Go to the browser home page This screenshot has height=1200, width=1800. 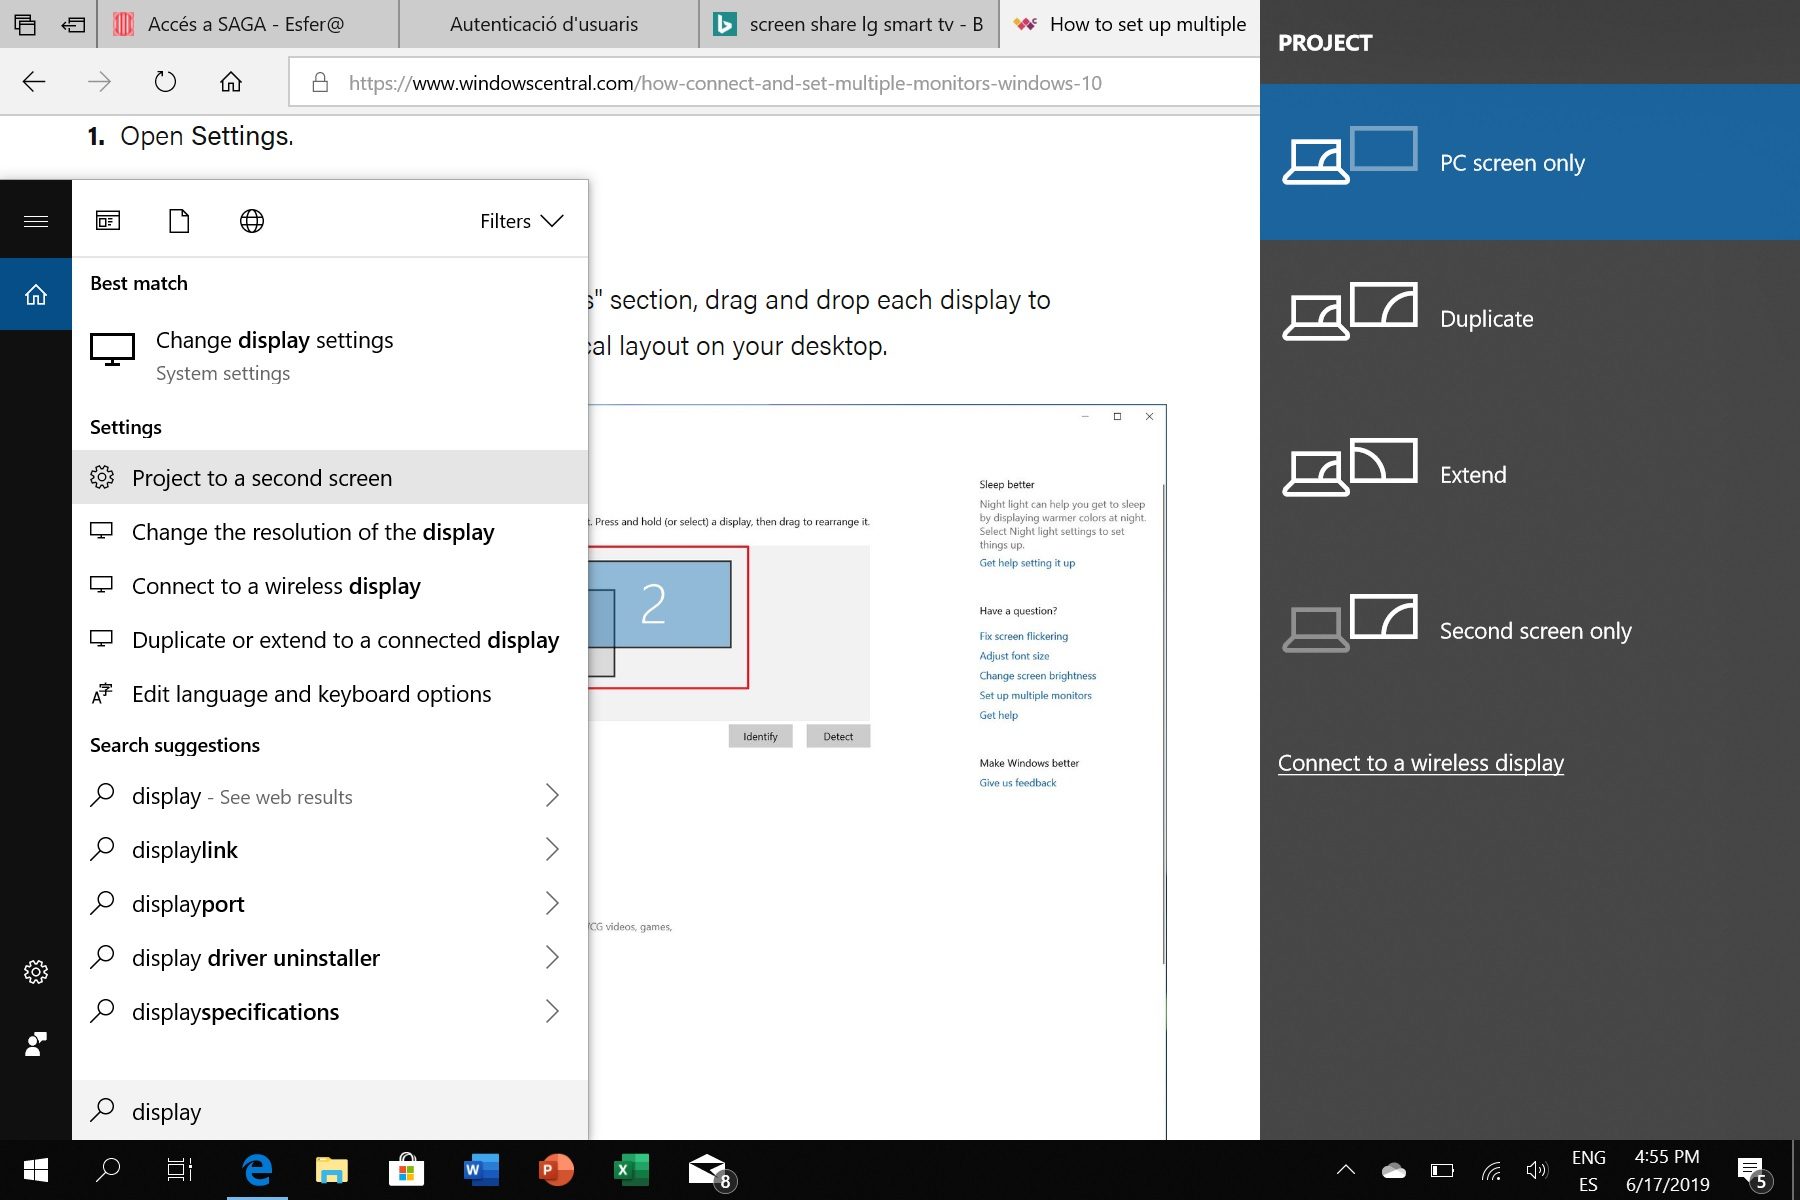[231, 82]
